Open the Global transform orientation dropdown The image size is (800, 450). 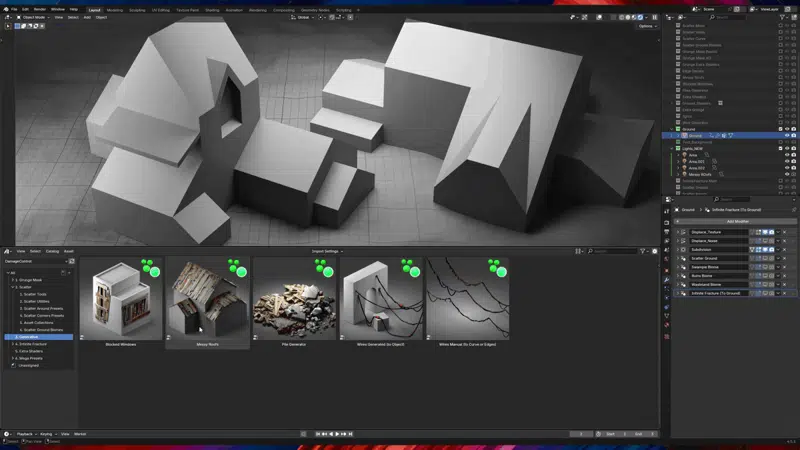tap(302, 17)
